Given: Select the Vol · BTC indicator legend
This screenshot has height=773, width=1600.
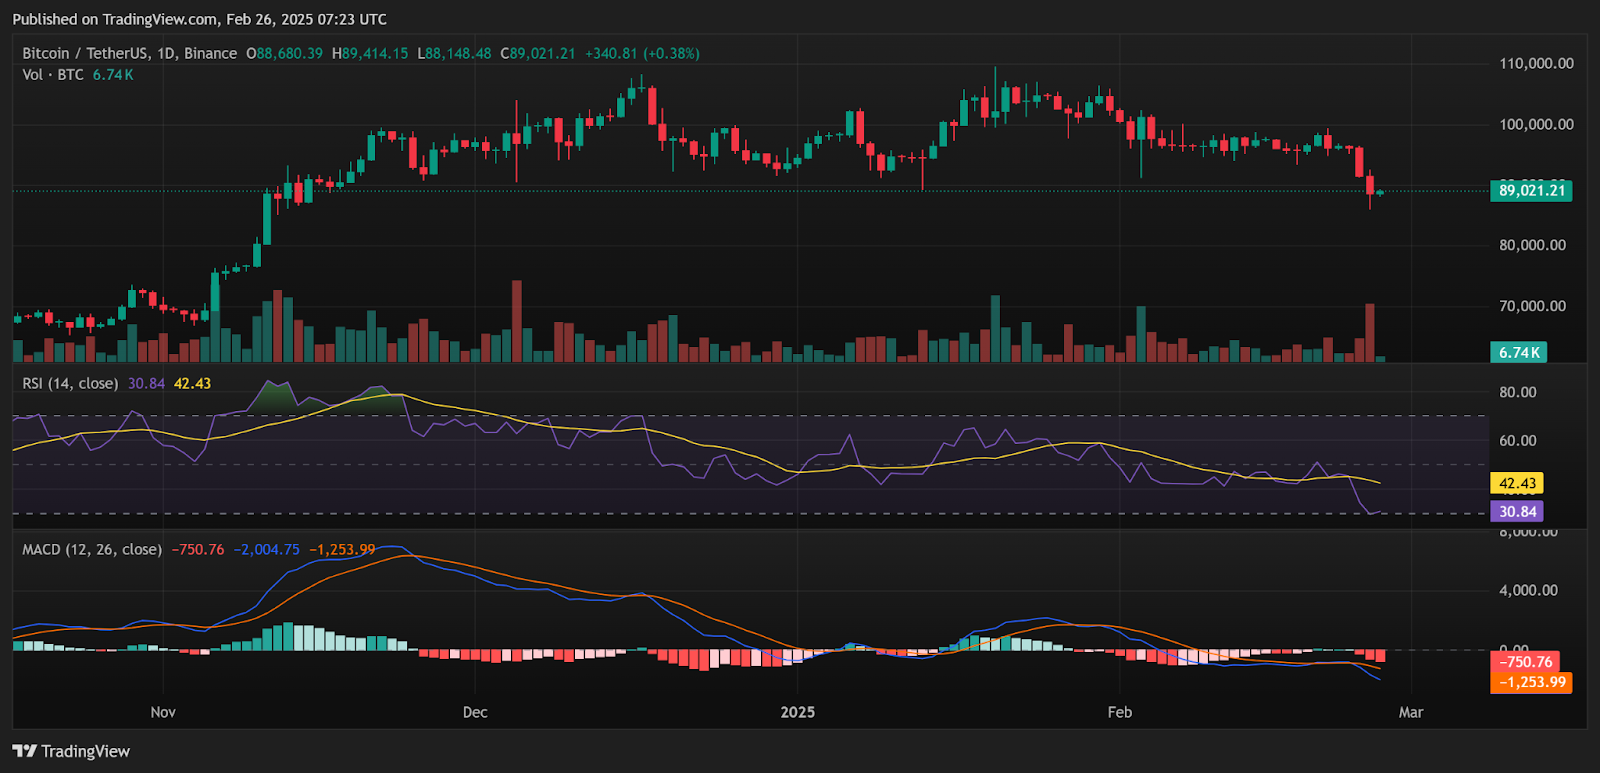Looking at the screenshot, I should [x=53, y=75].
